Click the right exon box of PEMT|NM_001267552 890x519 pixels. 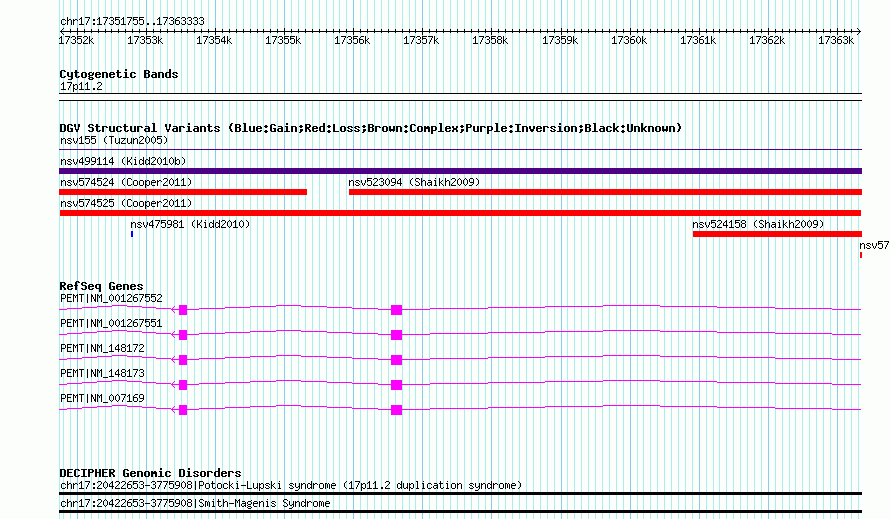click(397, 310)
